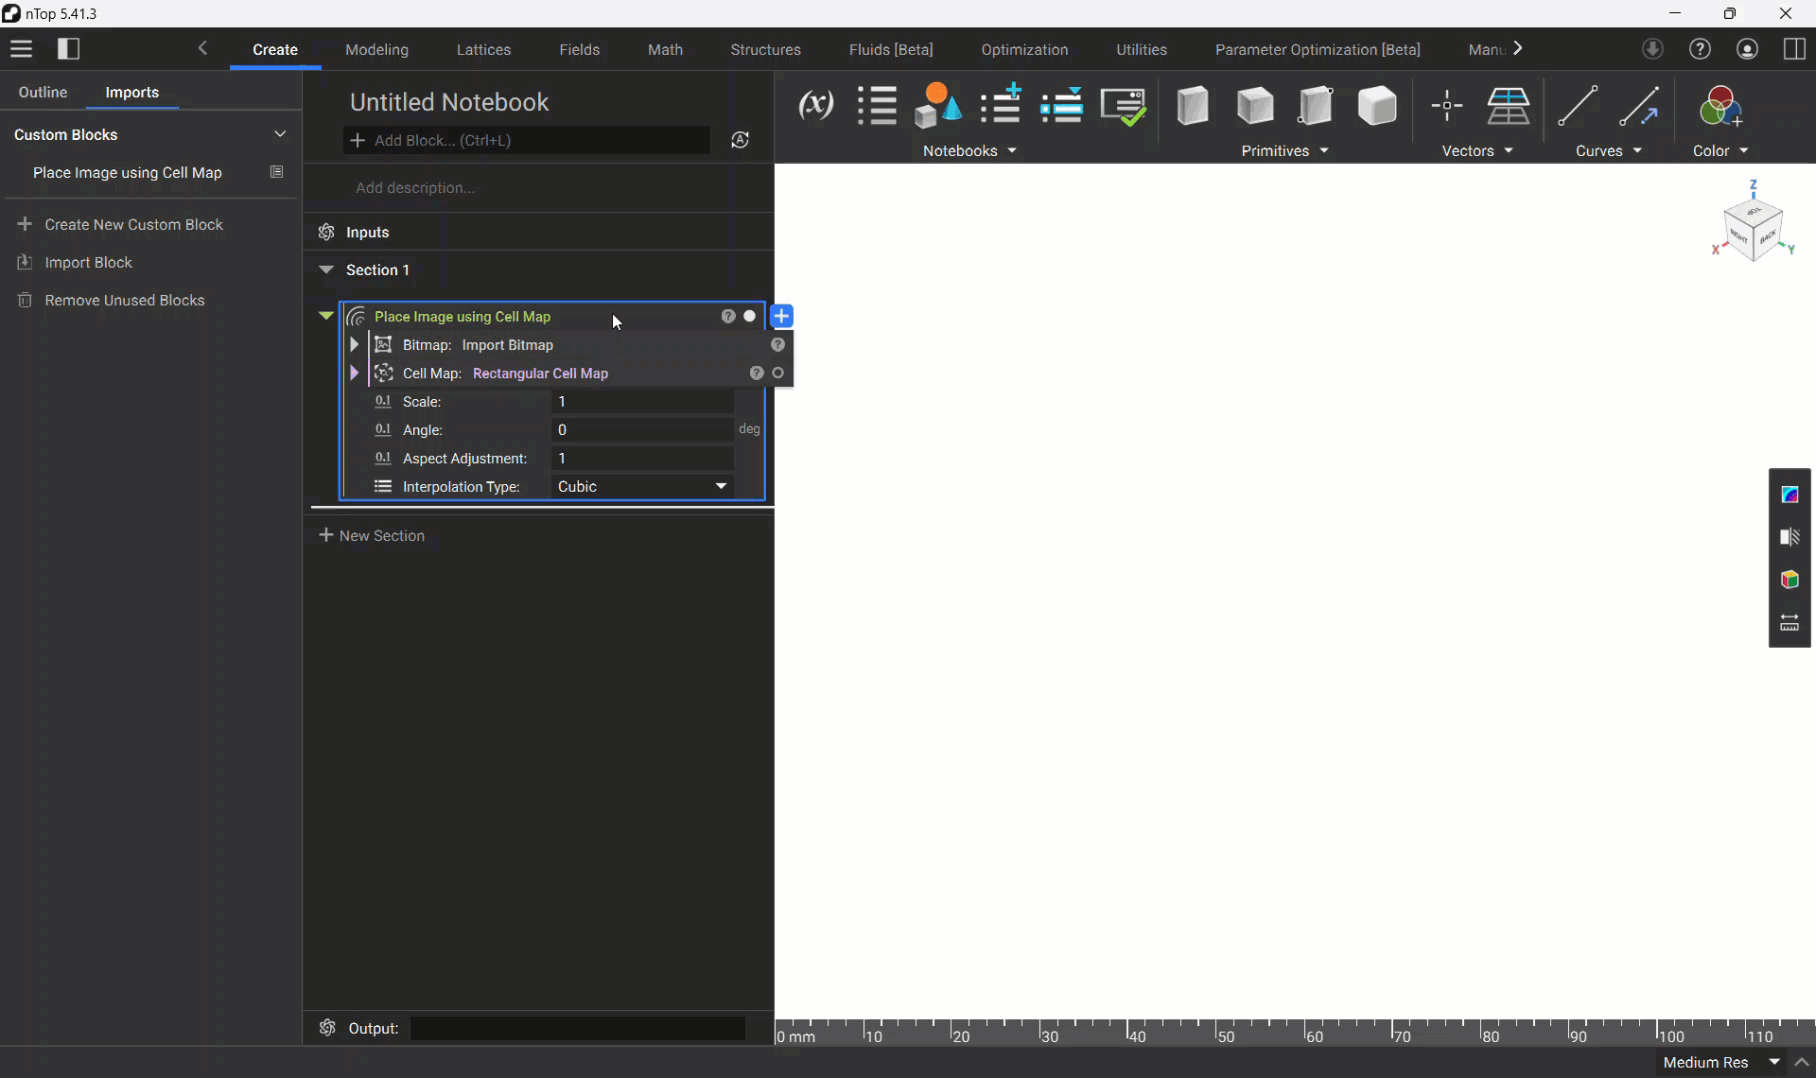This screenshot has height=1078, width=1816.
Task: Click the download updates icon in top bar
Action: tap(1652, 49)
